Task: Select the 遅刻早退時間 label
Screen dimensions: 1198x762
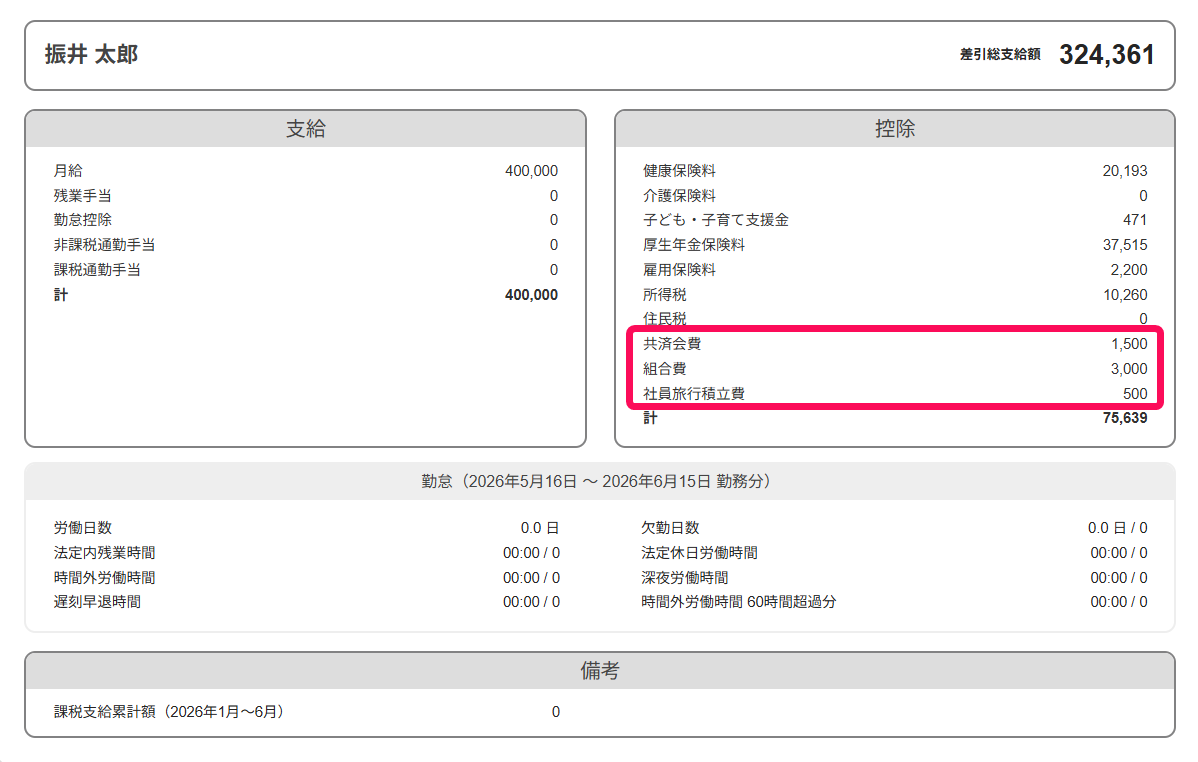Action: pos(97,602)
